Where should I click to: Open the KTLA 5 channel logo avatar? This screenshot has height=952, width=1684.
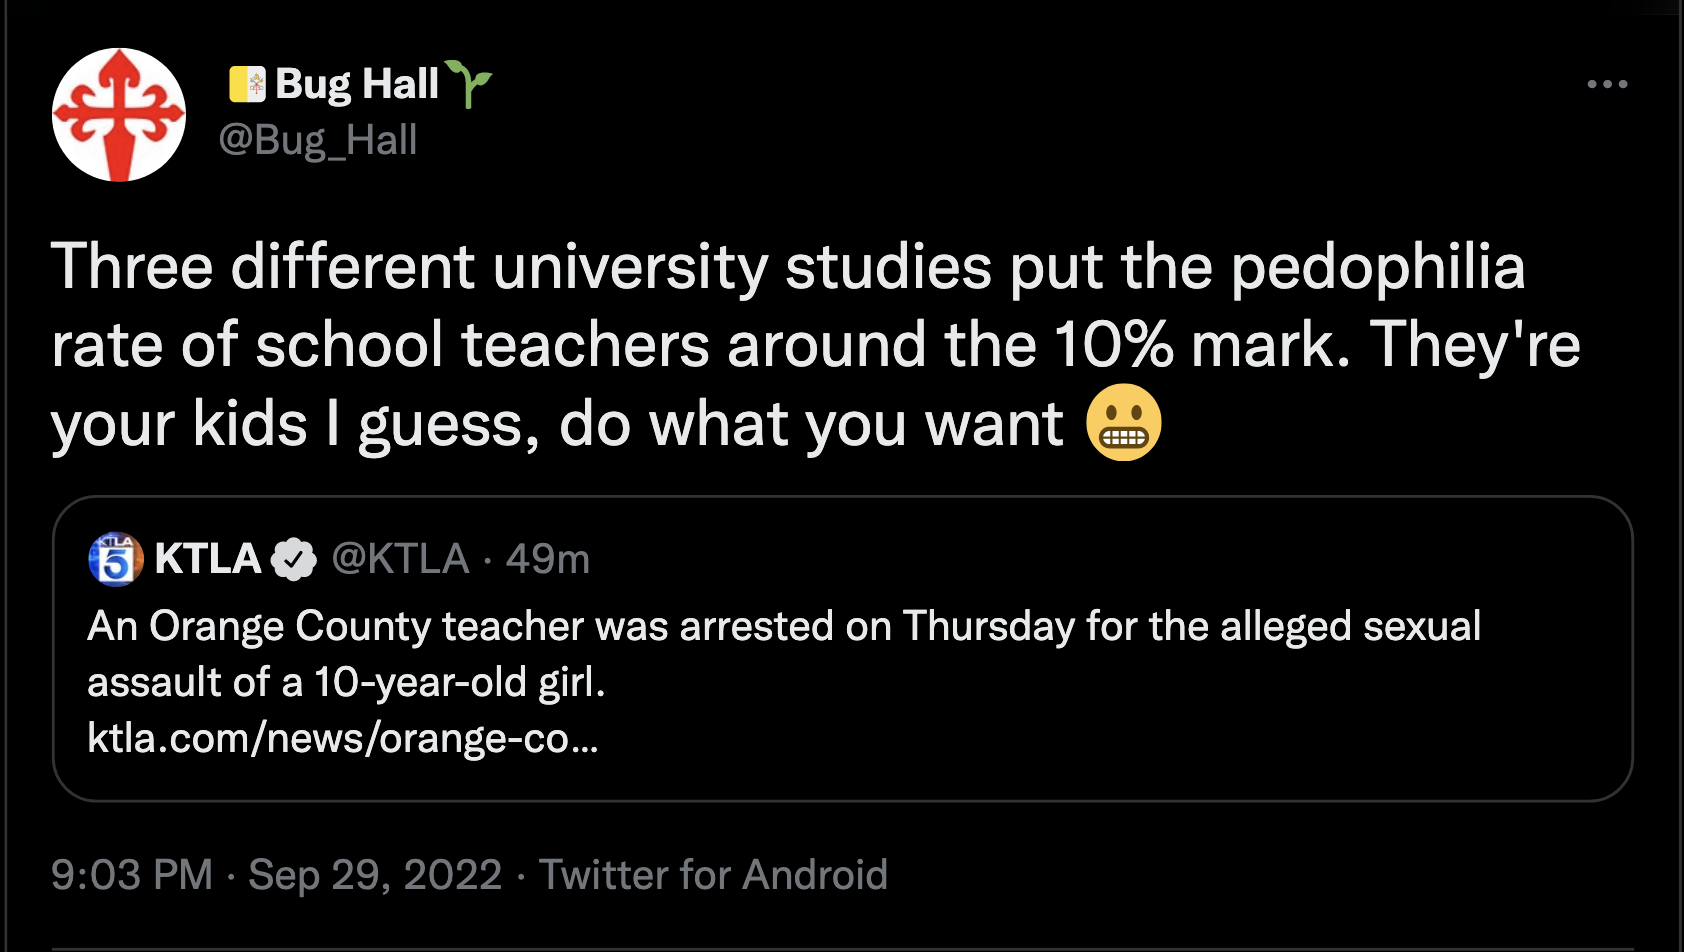tap(116, 559)
